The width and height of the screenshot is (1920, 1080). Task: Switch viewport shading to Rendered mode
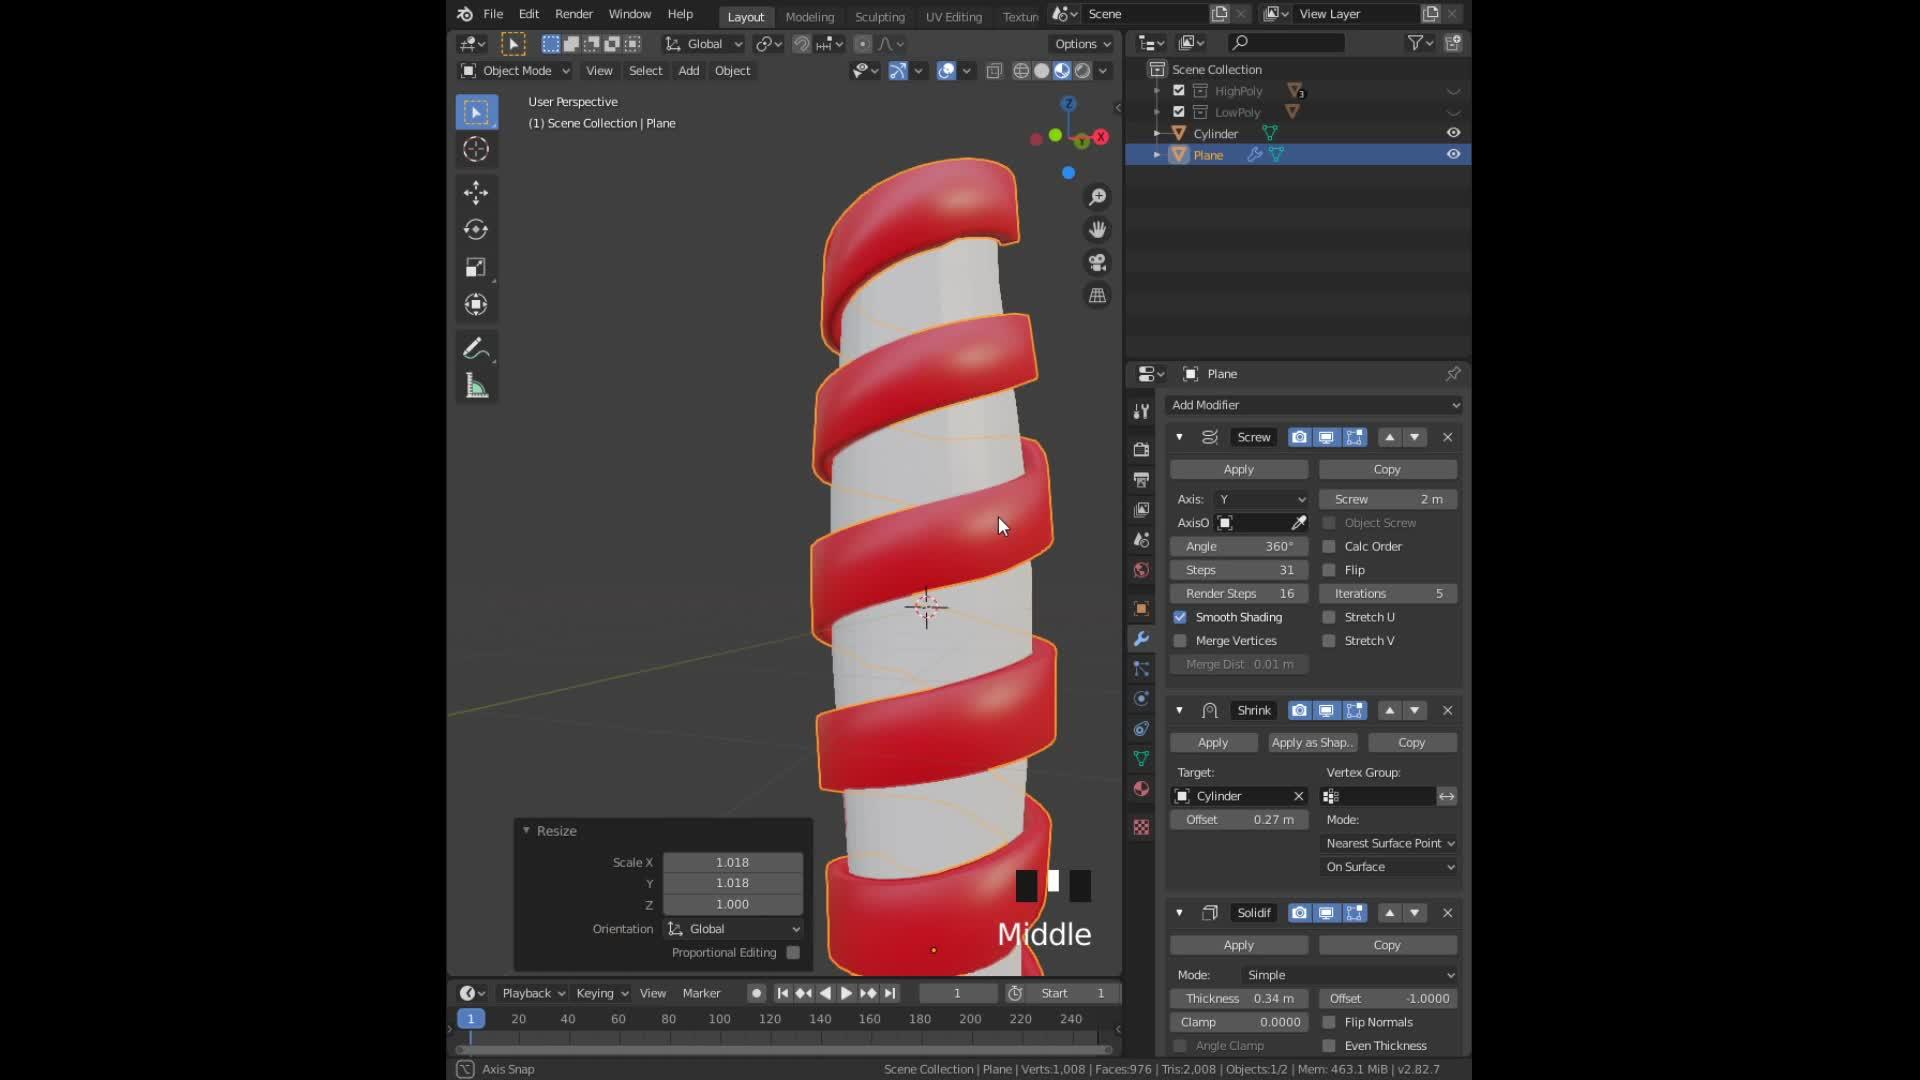(1083, 71)
